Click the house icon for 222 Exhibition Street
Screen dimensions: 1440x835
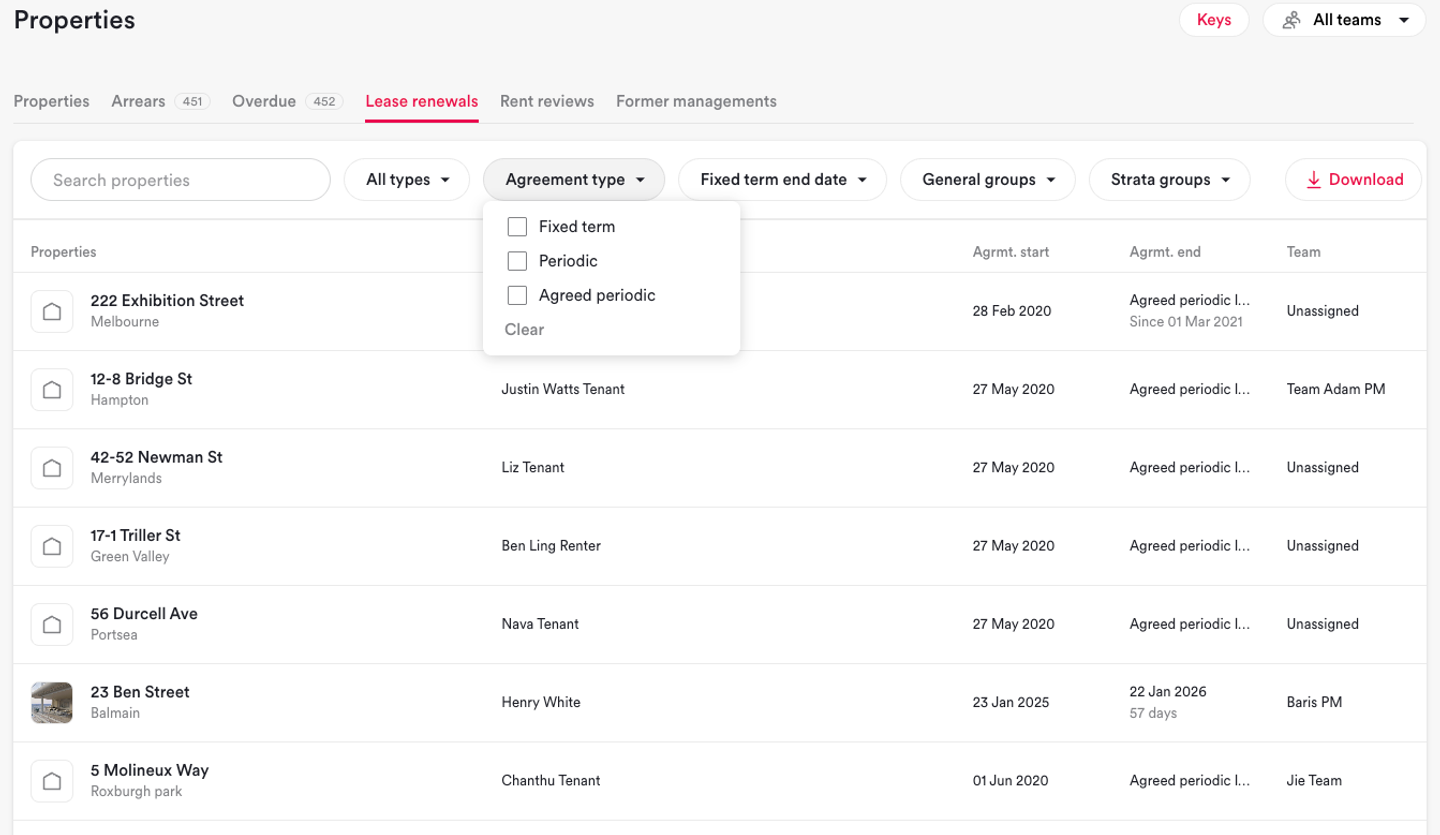coord(52,311)
